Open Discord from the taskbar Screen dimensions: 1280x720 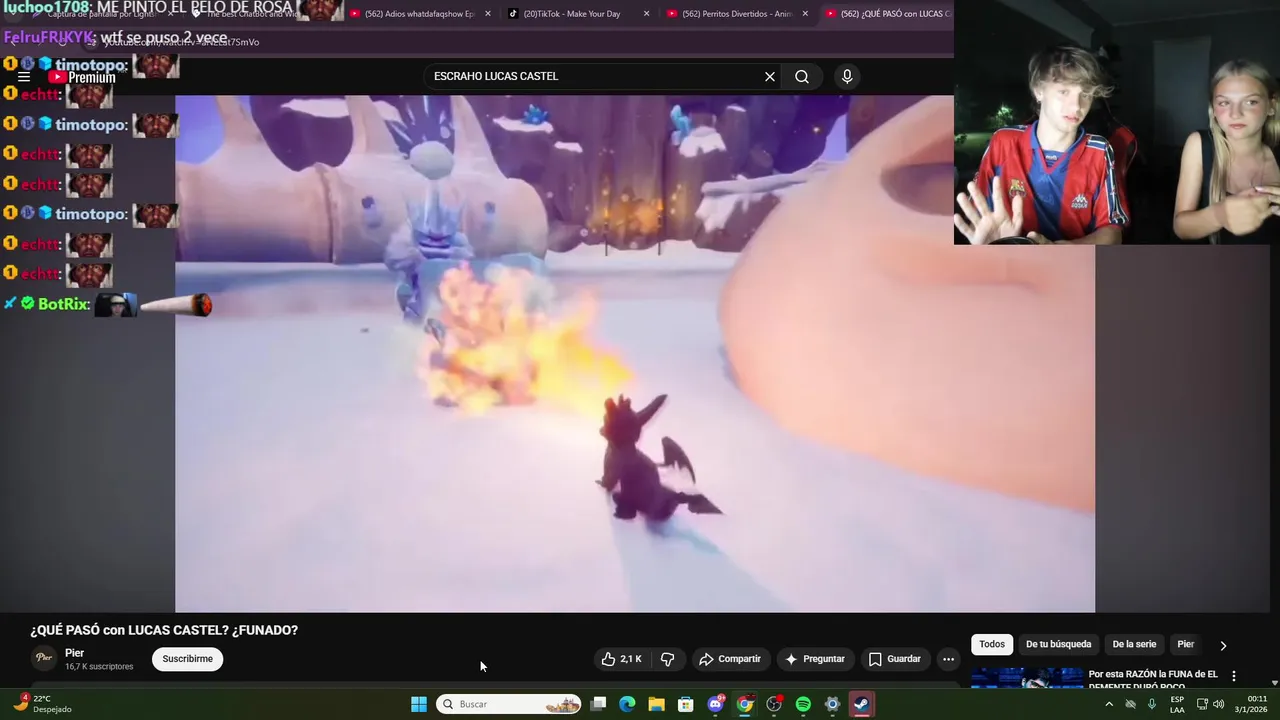(715, 704)
